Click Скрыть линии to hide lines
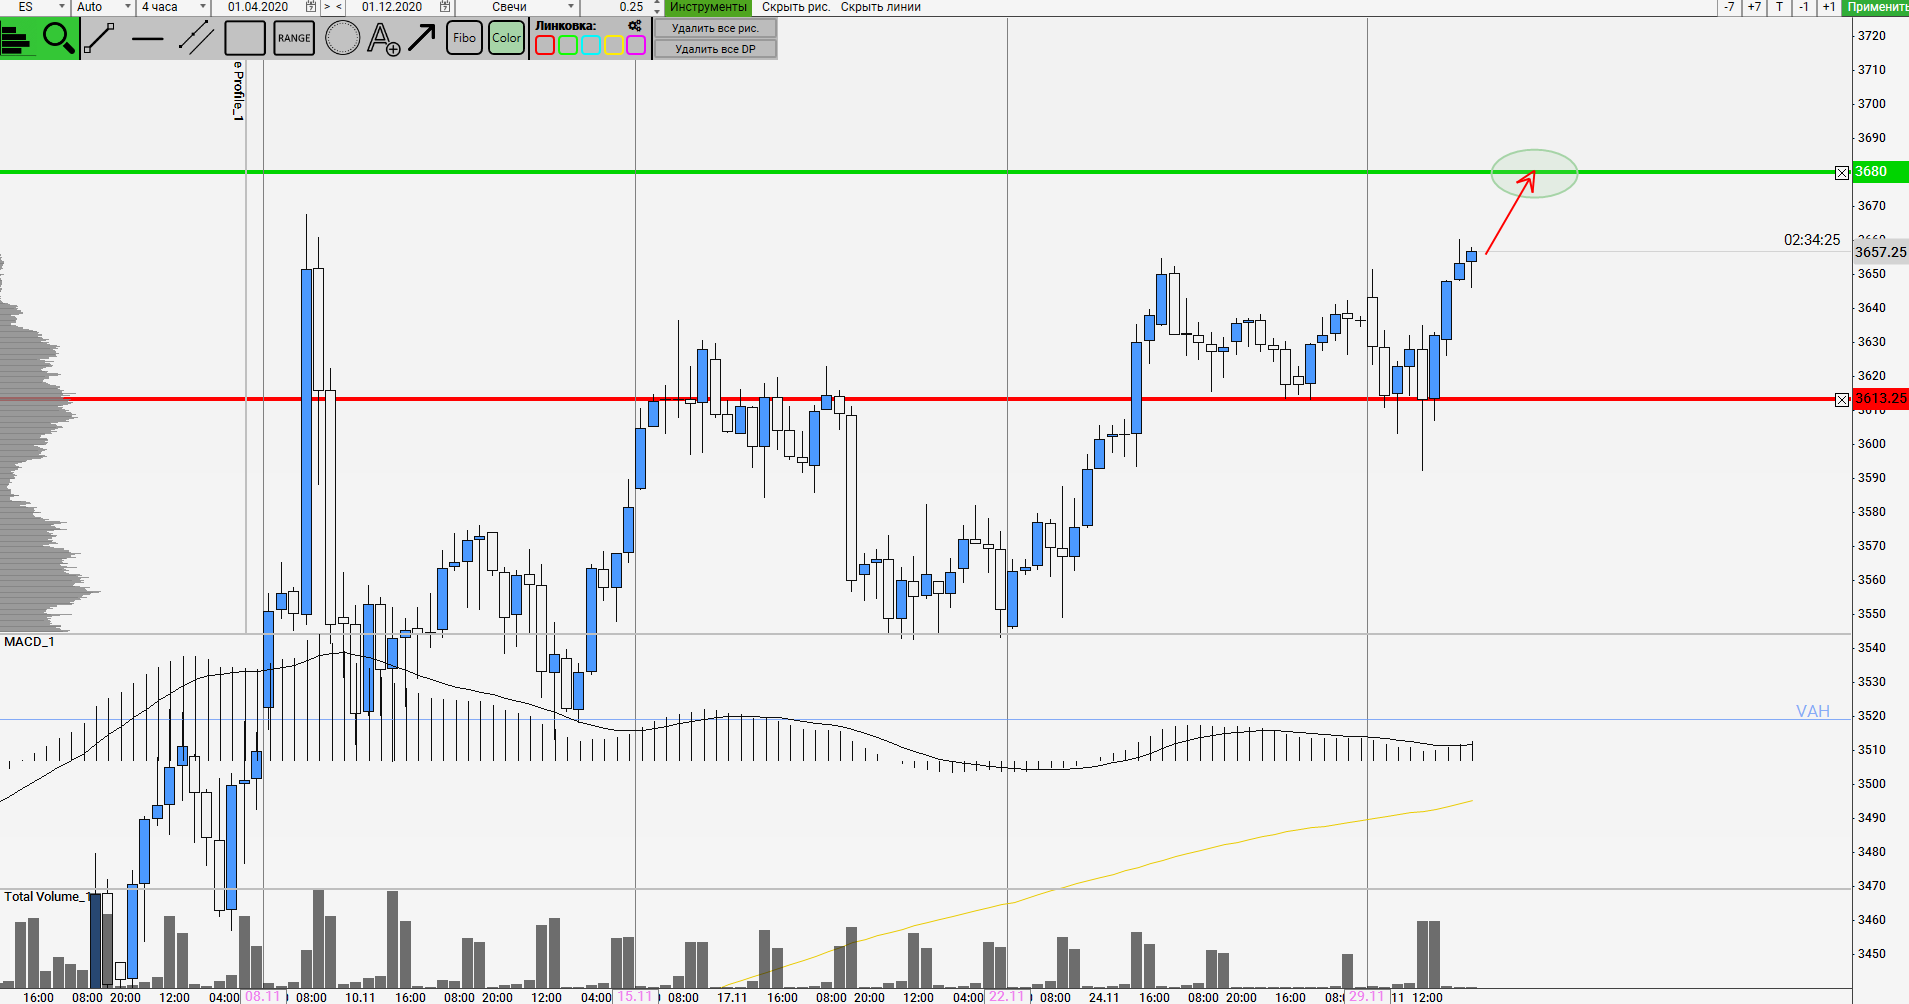The width and height of the screenshot is (1909, 1004). [x=881, y=7]
